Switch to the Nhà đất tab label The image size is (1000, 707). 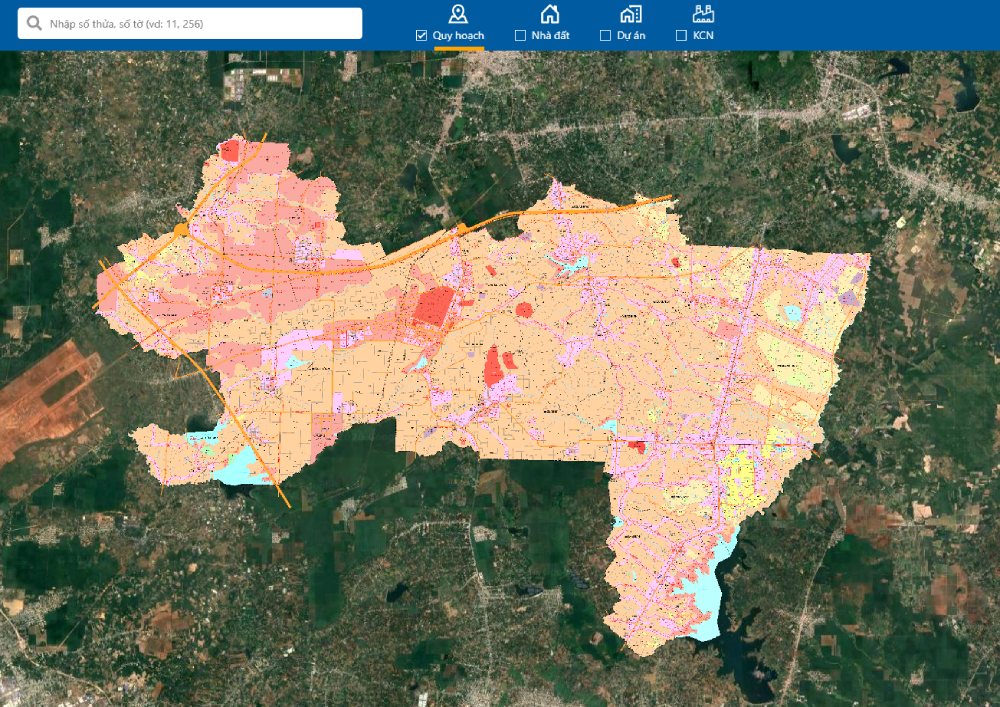pos(550,36)
